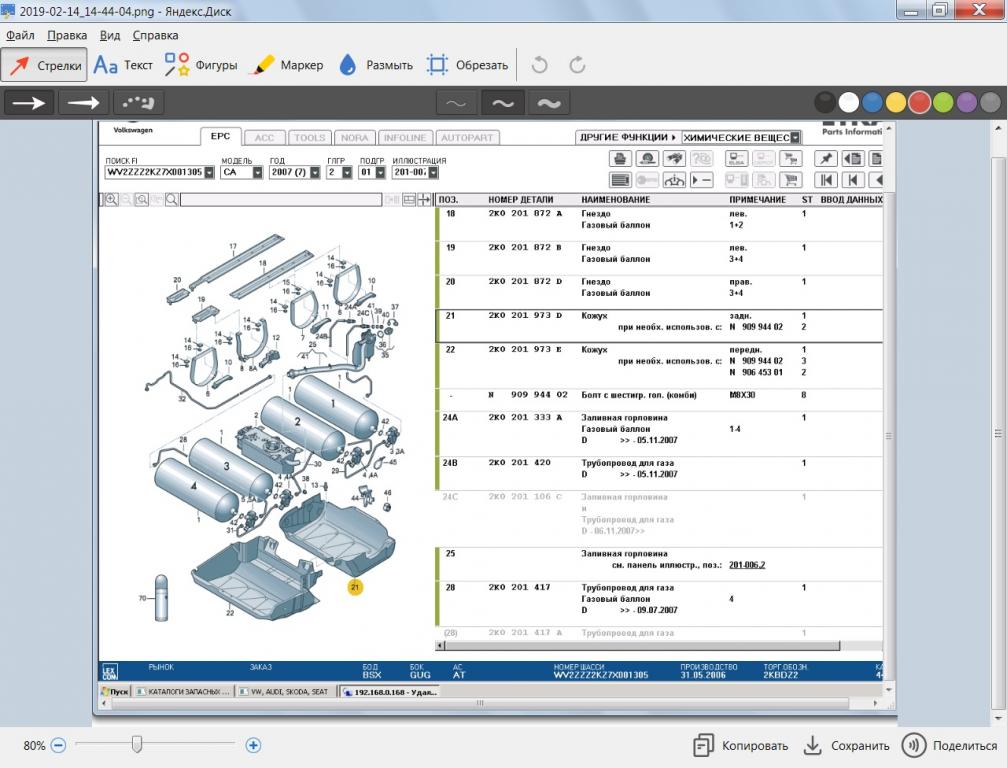Click the Пуск start button in the captured taskbar
Screen dimensions: 1007x768
(116, 692)
